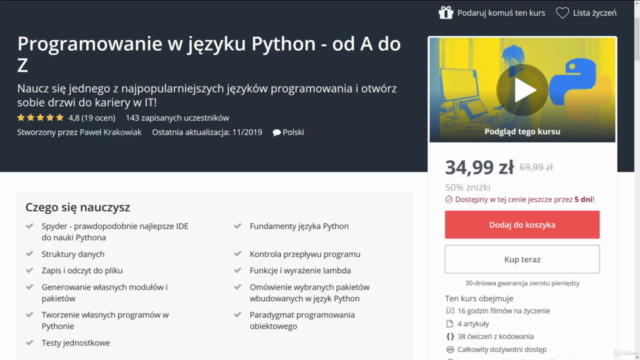
Task: Click checkmark beside 'Funkcje i wyrażenie lambda'
Action: pos(238,270)
